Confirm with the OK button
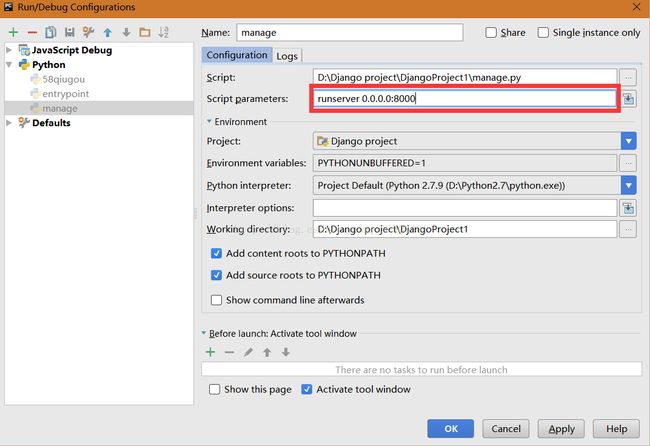This screenshot has width=650, height=446. (x=451, y=429)
